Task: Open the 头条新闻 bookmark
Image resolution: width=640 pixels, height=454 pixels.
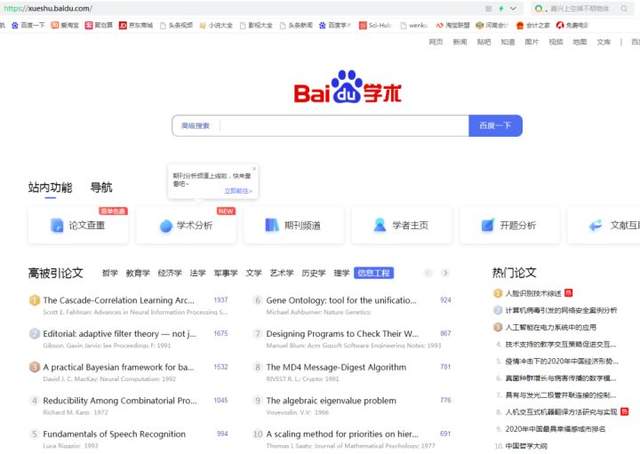Action: coord(296,25)
